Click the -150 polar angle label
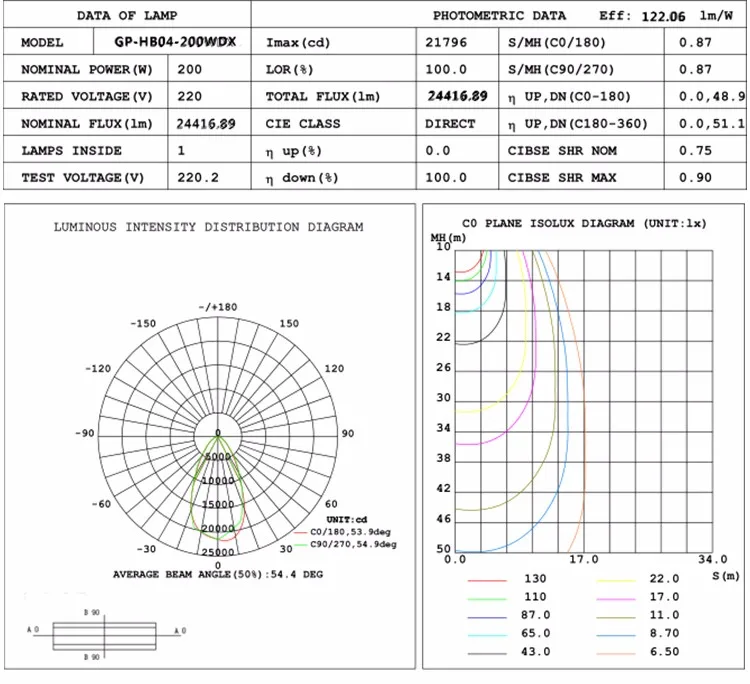750x684 pixels. coord(143,323)
